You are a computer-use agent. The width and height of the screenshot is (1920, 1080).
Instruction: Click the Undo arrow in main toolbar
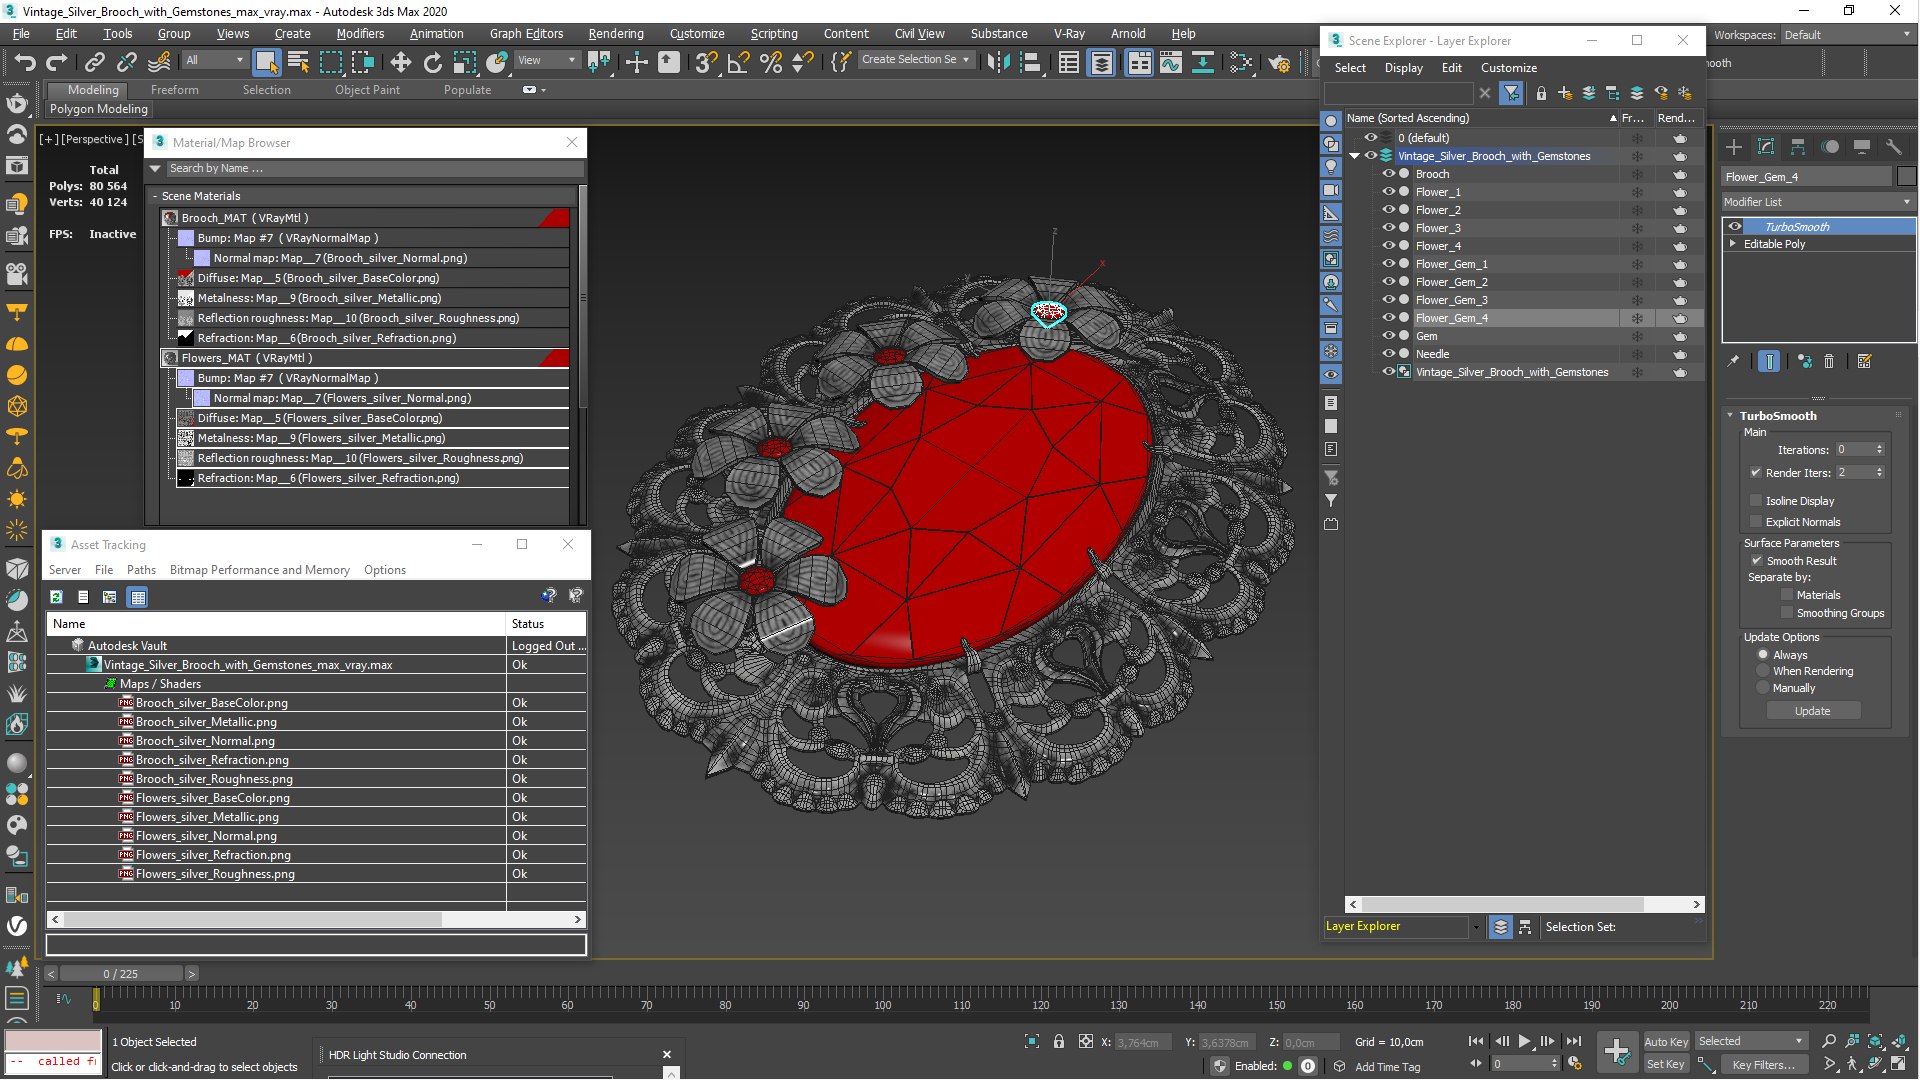click(24, 62)
